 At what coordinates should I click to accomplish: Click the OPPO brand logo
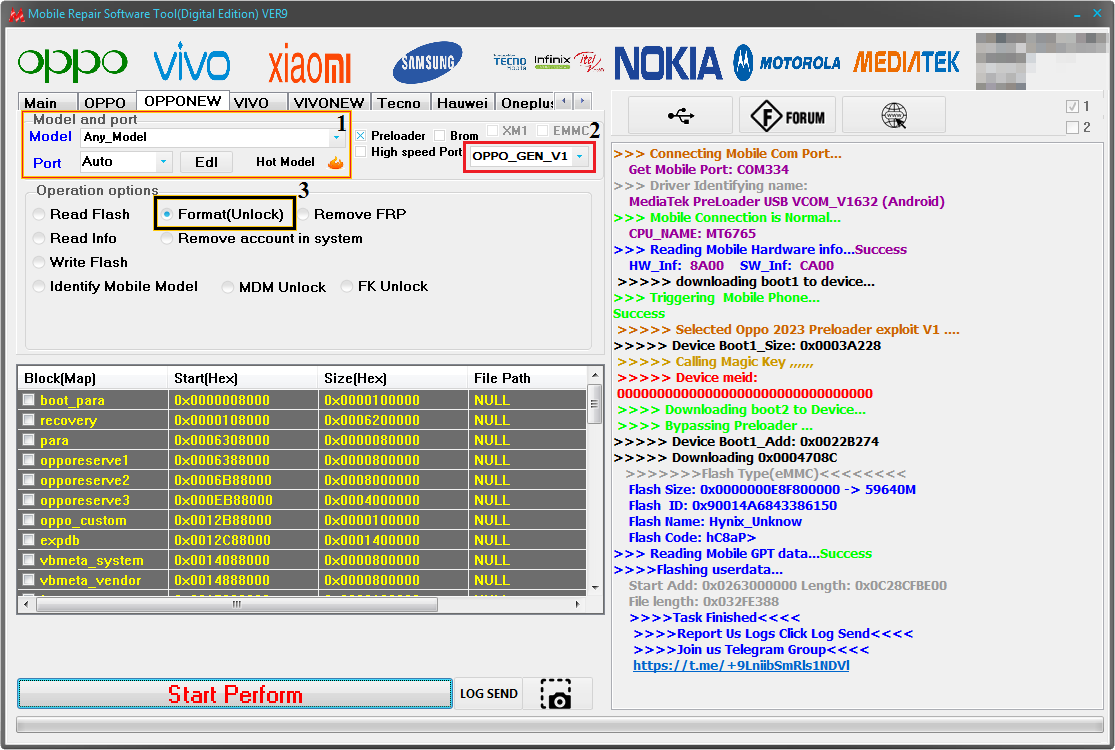73,64
